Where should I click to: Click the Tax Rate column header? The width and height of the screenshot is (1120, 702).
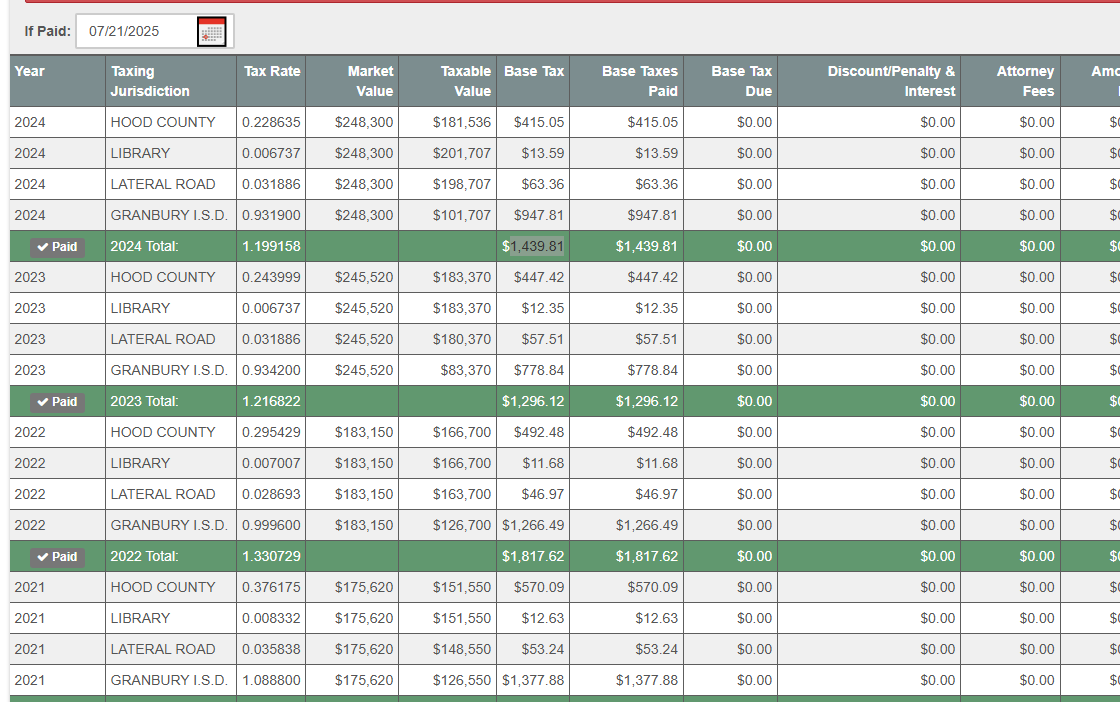tap(272, 71)
